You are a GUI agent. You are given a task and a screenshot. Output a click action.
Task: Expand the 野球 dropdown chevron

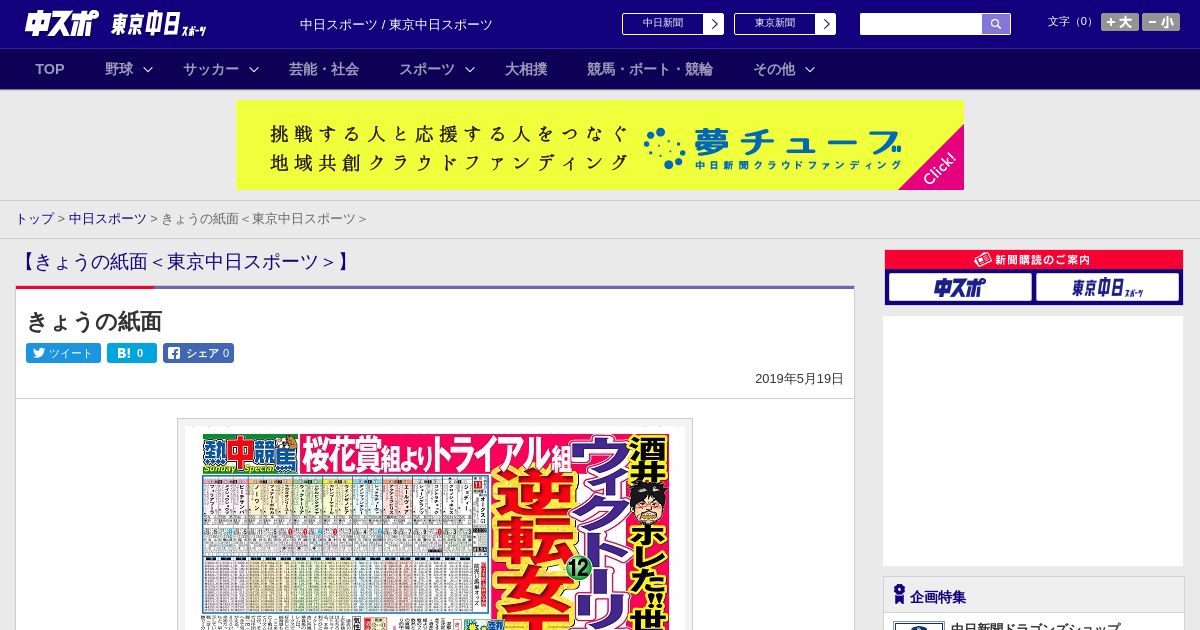point(148,69)
